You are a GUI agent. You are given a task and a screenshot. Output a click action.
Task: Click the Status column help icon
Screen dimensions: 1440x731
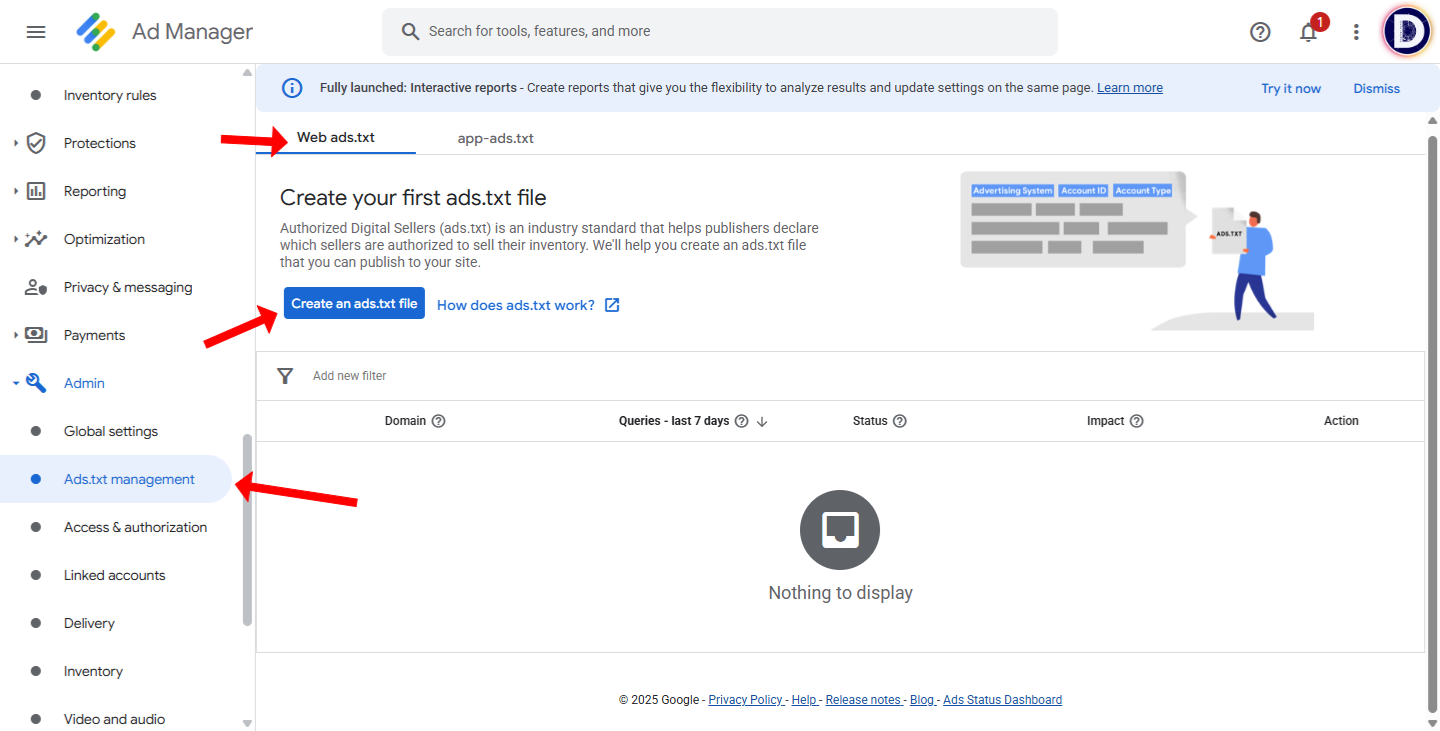[900, 421]
